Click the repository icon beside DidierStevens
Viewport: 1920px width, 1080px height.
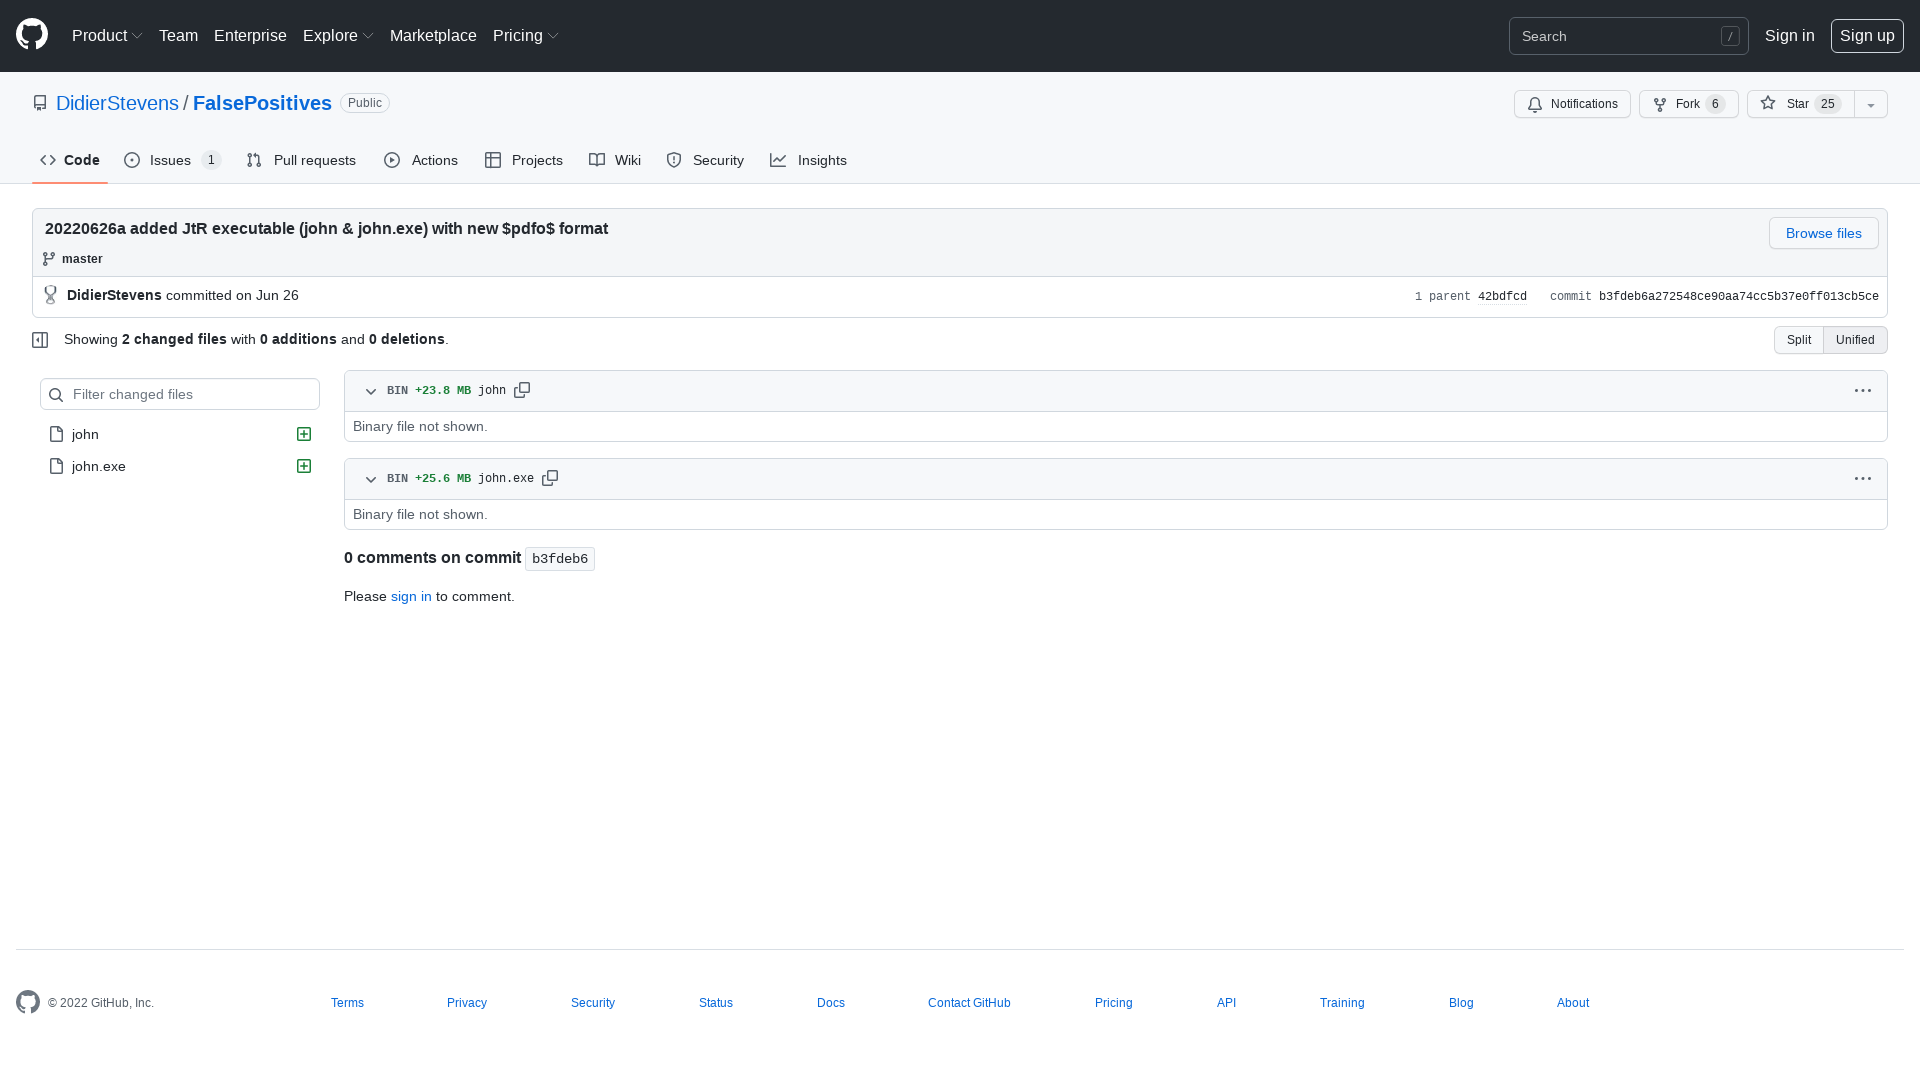(40, 103)
